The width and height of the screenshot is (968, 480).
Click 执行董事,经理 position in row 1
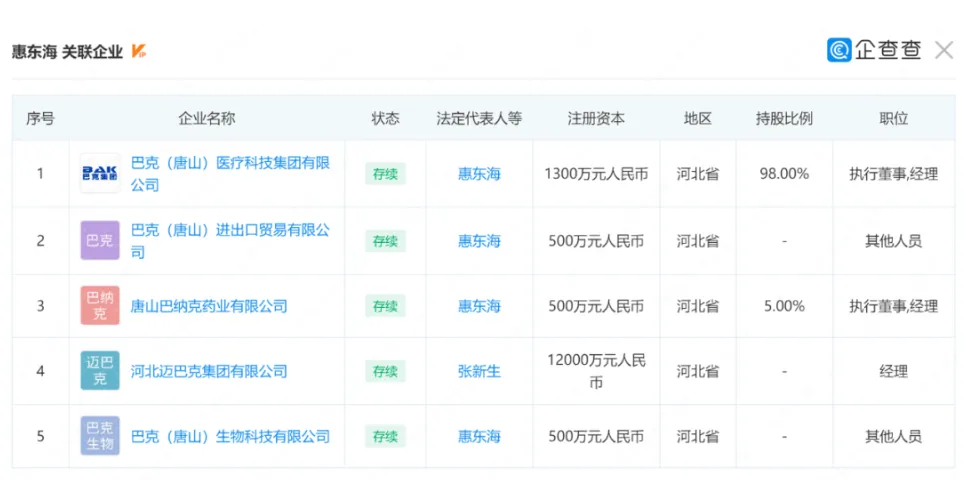point(893,174)
